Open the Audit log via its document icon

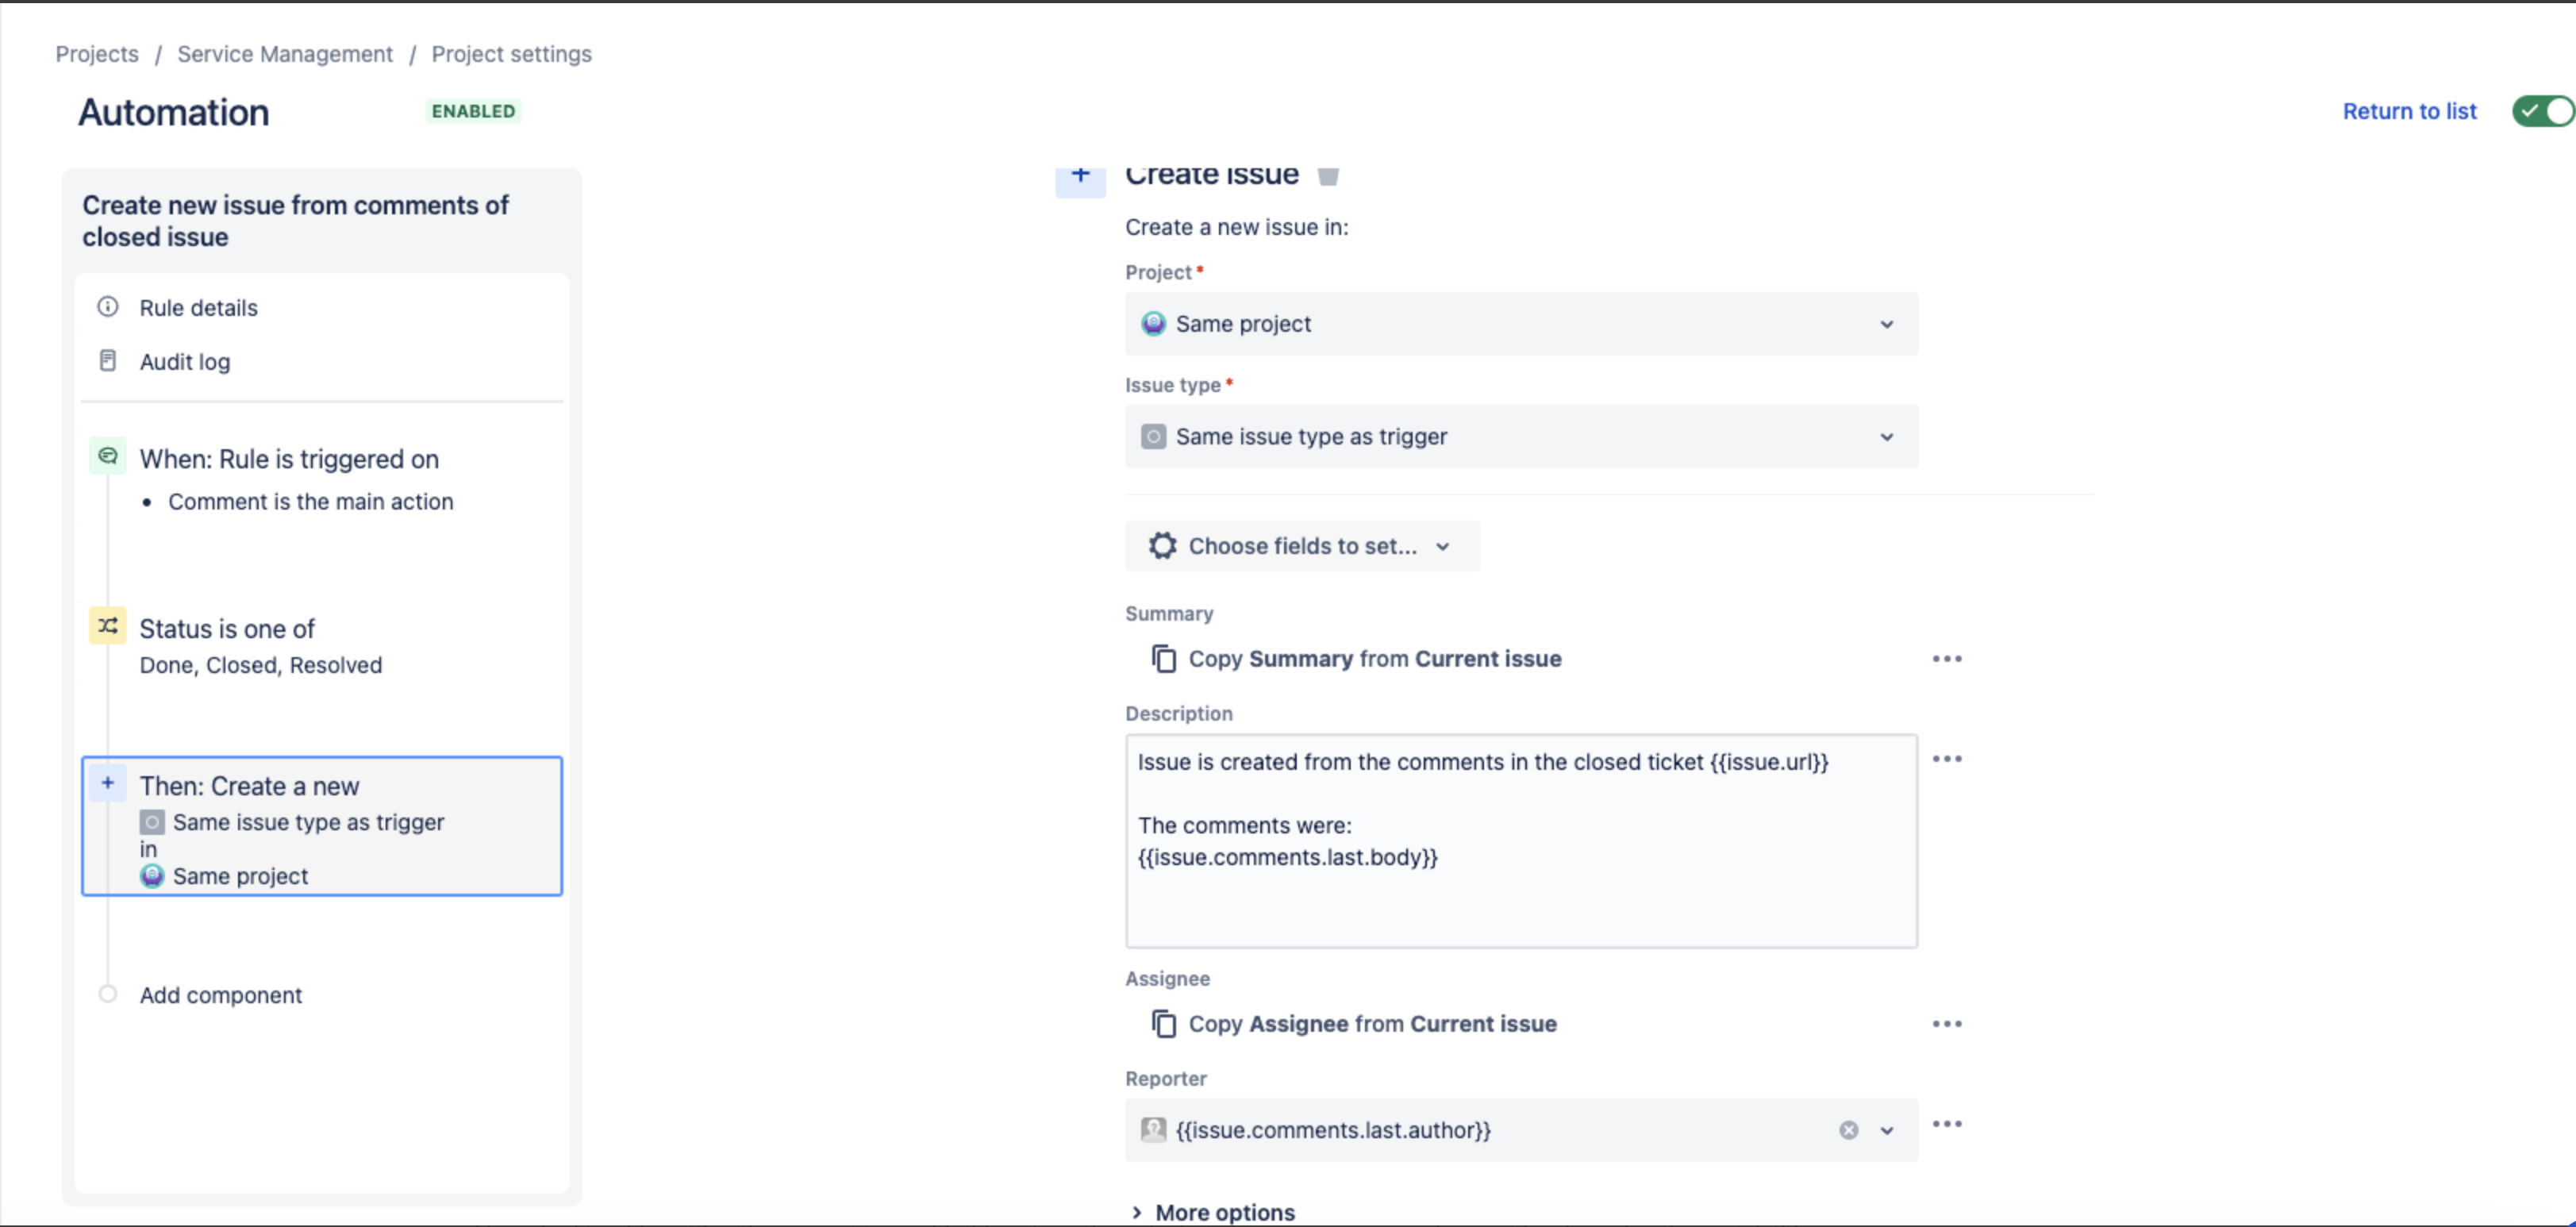point(108,361)
